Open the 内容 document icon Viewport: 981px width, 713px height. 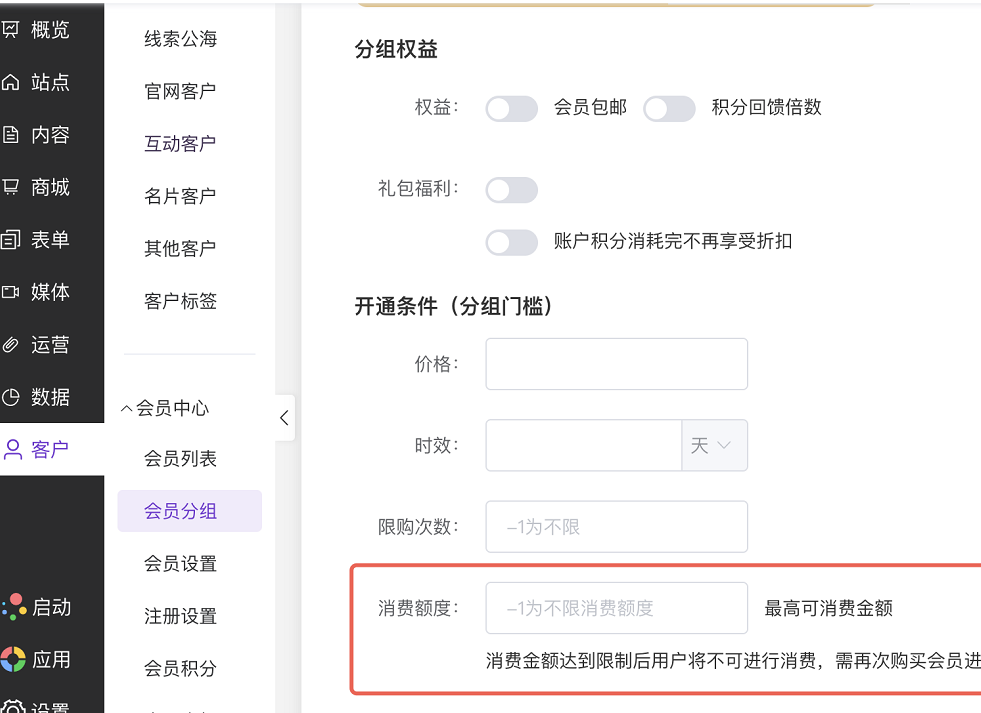coord(10,134)
